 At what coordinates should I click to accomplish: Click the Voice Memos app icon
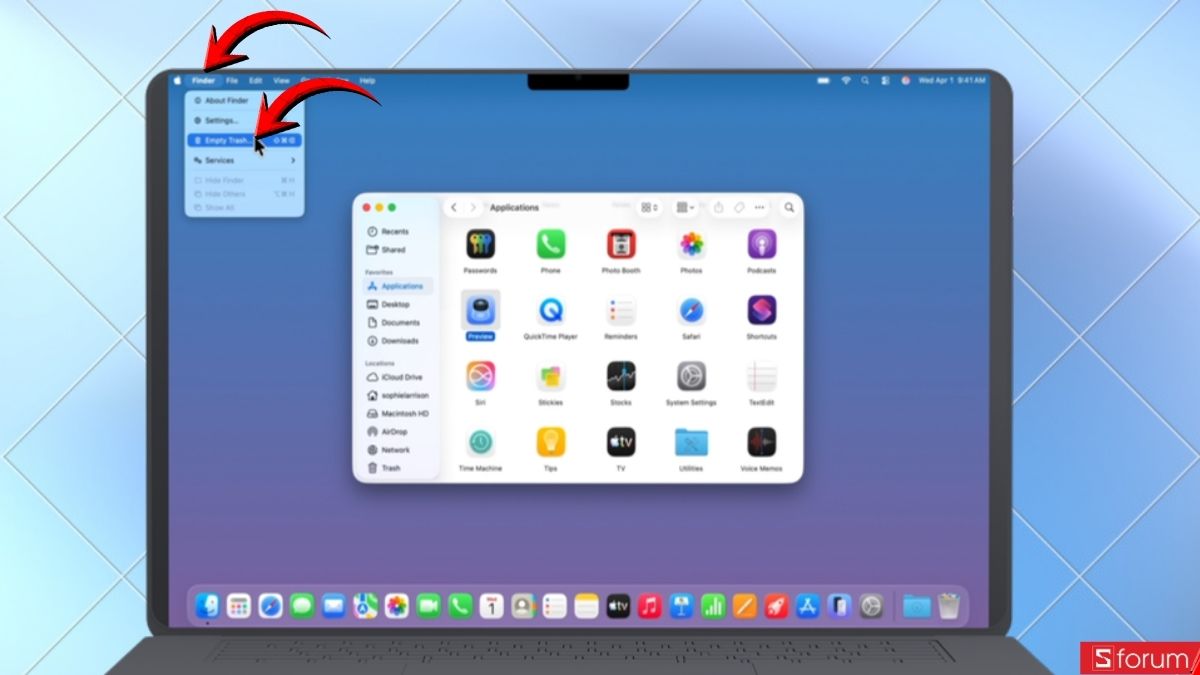tap(762, 442)
